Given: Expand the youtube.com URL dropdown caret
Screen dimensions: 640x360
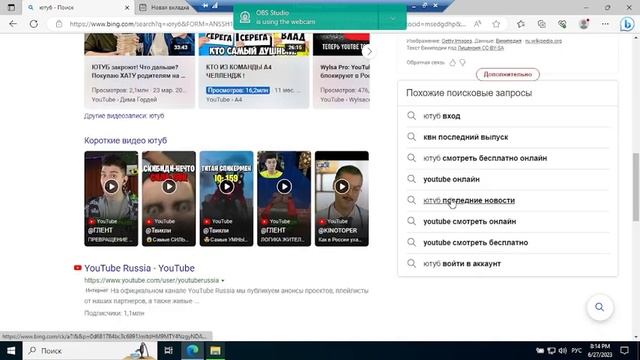Looking at the screenshot, I should click(x=222, y=281).
